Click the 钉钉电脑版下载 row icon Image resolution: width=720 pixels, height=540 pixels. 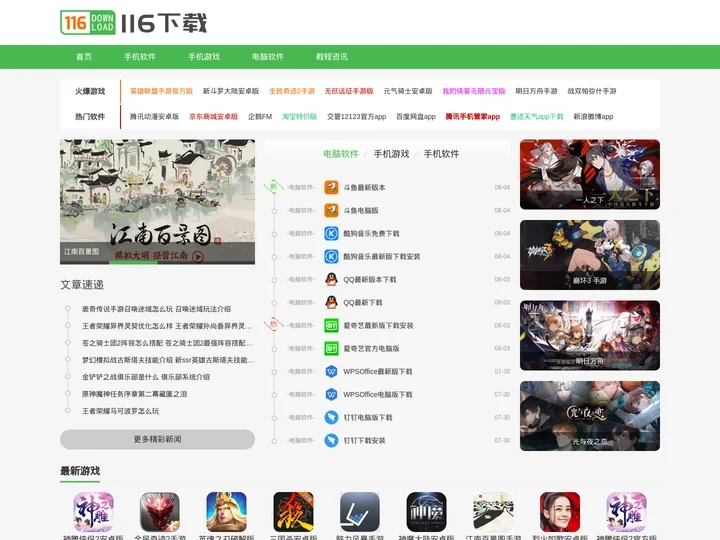331,417
